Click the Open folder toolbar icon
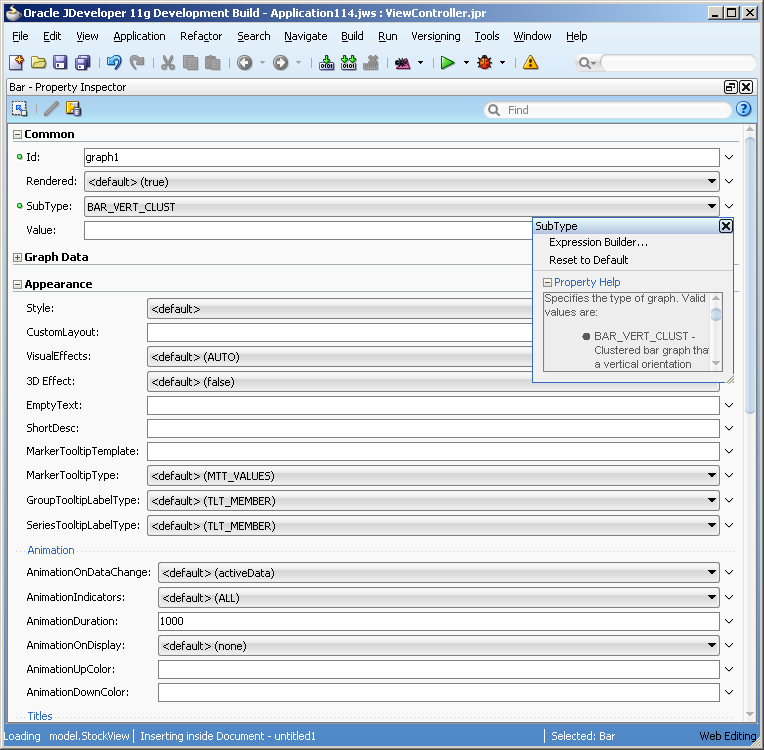Viewport: 764px width, 750px height. coord(38,62)
